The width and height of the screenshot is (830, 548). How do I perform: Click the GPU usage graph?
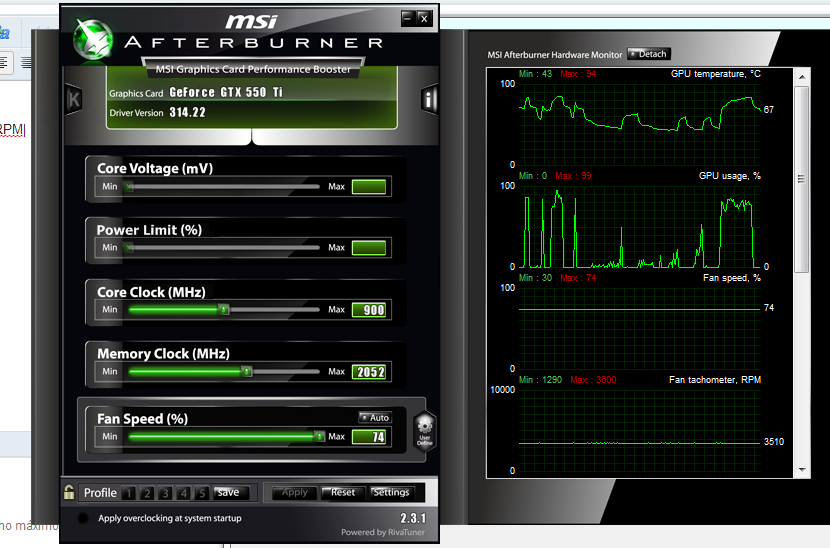tap(639, 226)
